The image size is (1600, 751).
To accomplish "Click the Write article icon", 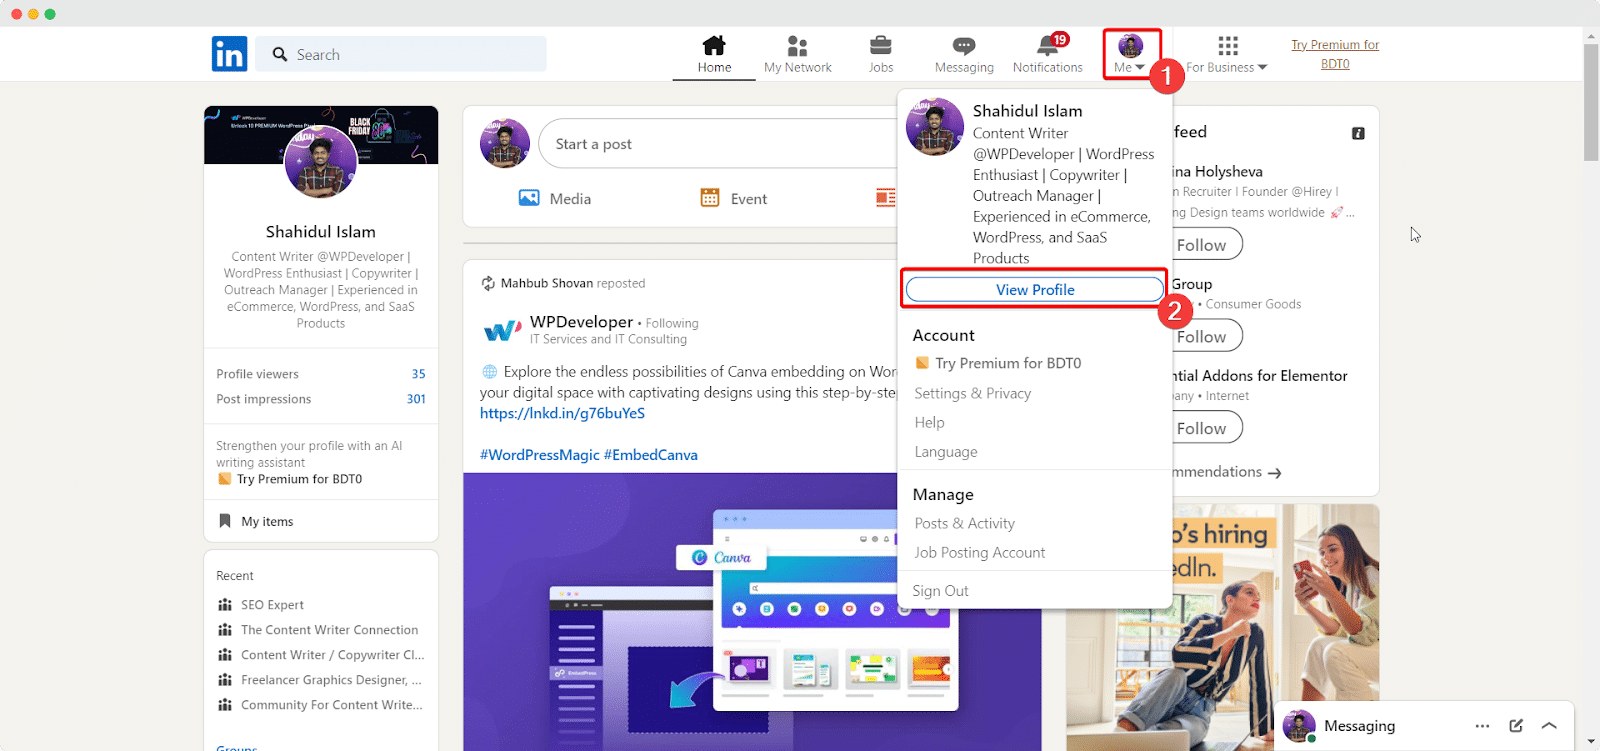I will (886, 198).
